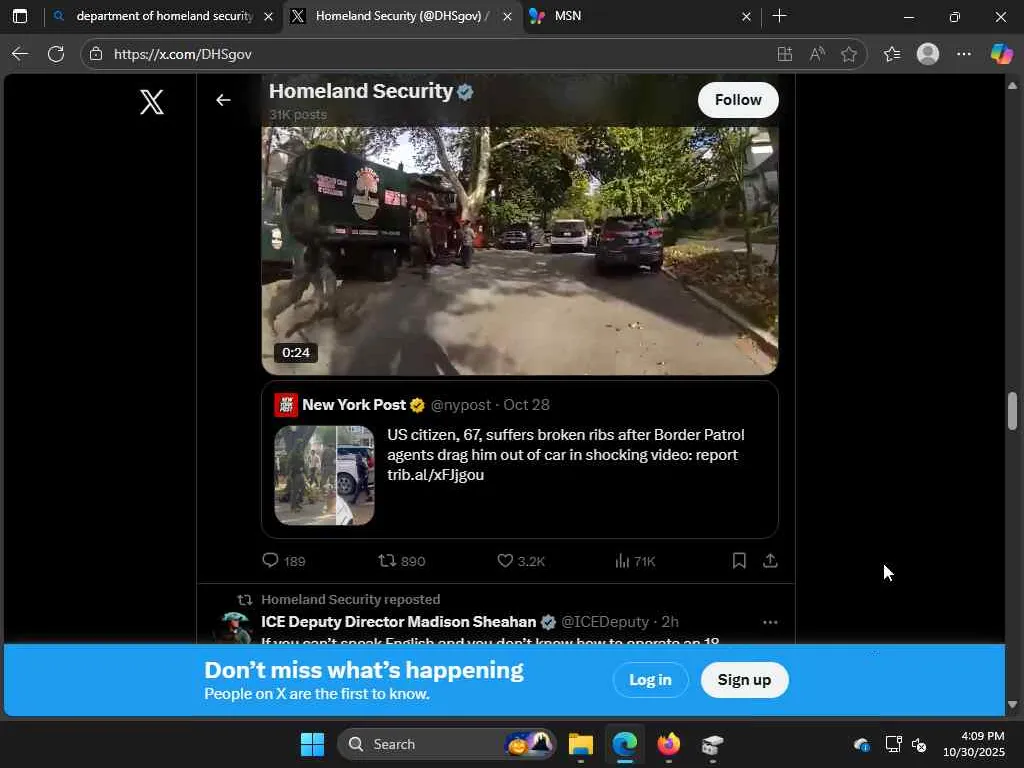Repost the post with 890 reposts
1024x768 pixels.
tap(402, 561)
